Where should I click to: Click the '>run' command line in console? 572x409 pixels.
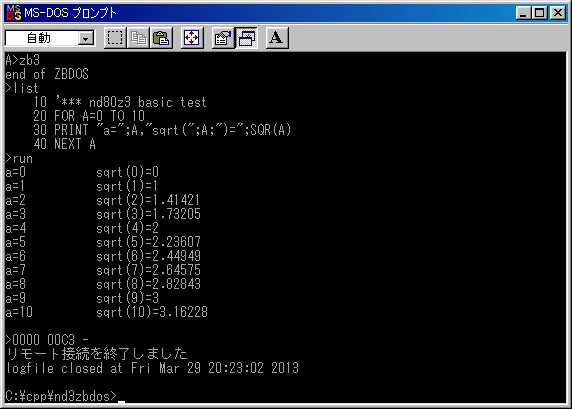[x=19, y=158]
